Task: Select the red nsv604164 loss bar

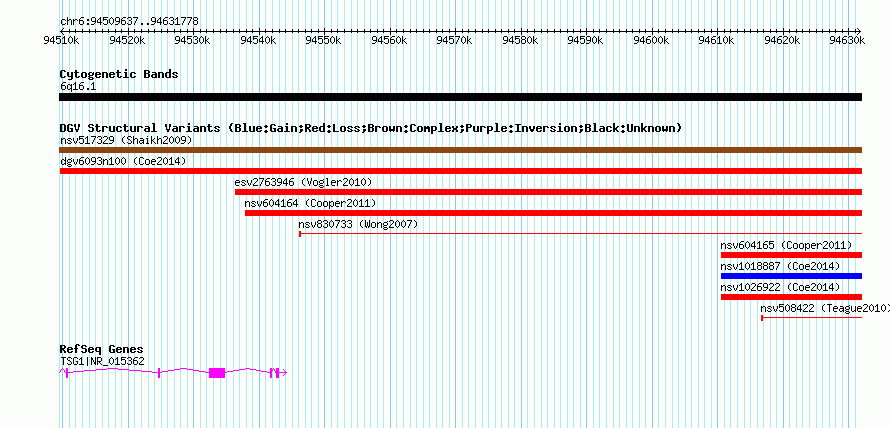Action: click(553, 213)
